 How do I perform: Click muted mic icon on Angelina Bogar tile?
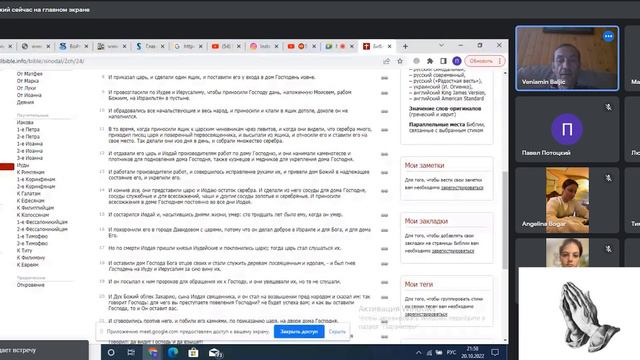tap(608, 178)
